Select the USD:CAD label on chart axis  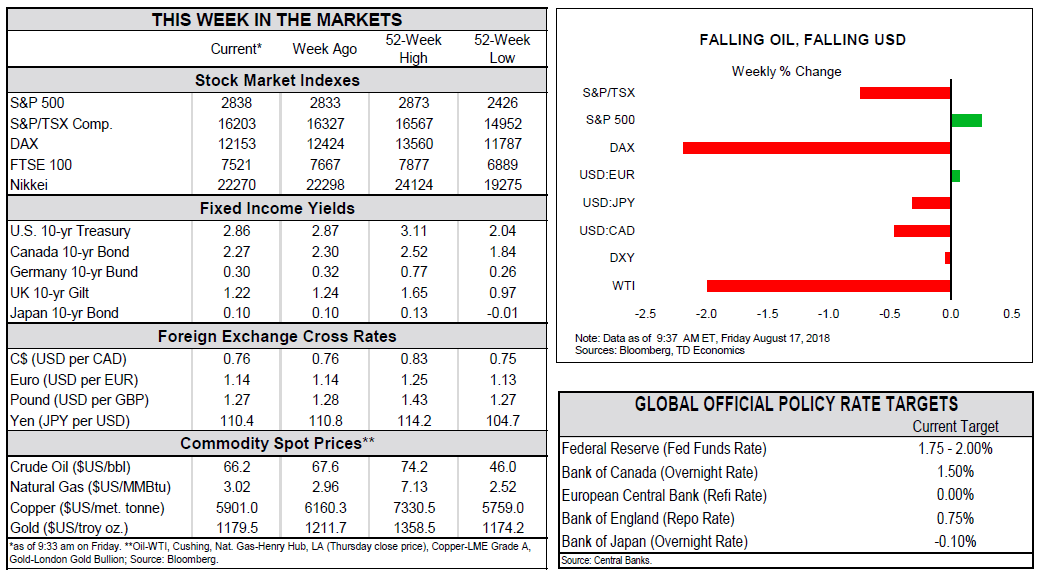click(609, 231)
